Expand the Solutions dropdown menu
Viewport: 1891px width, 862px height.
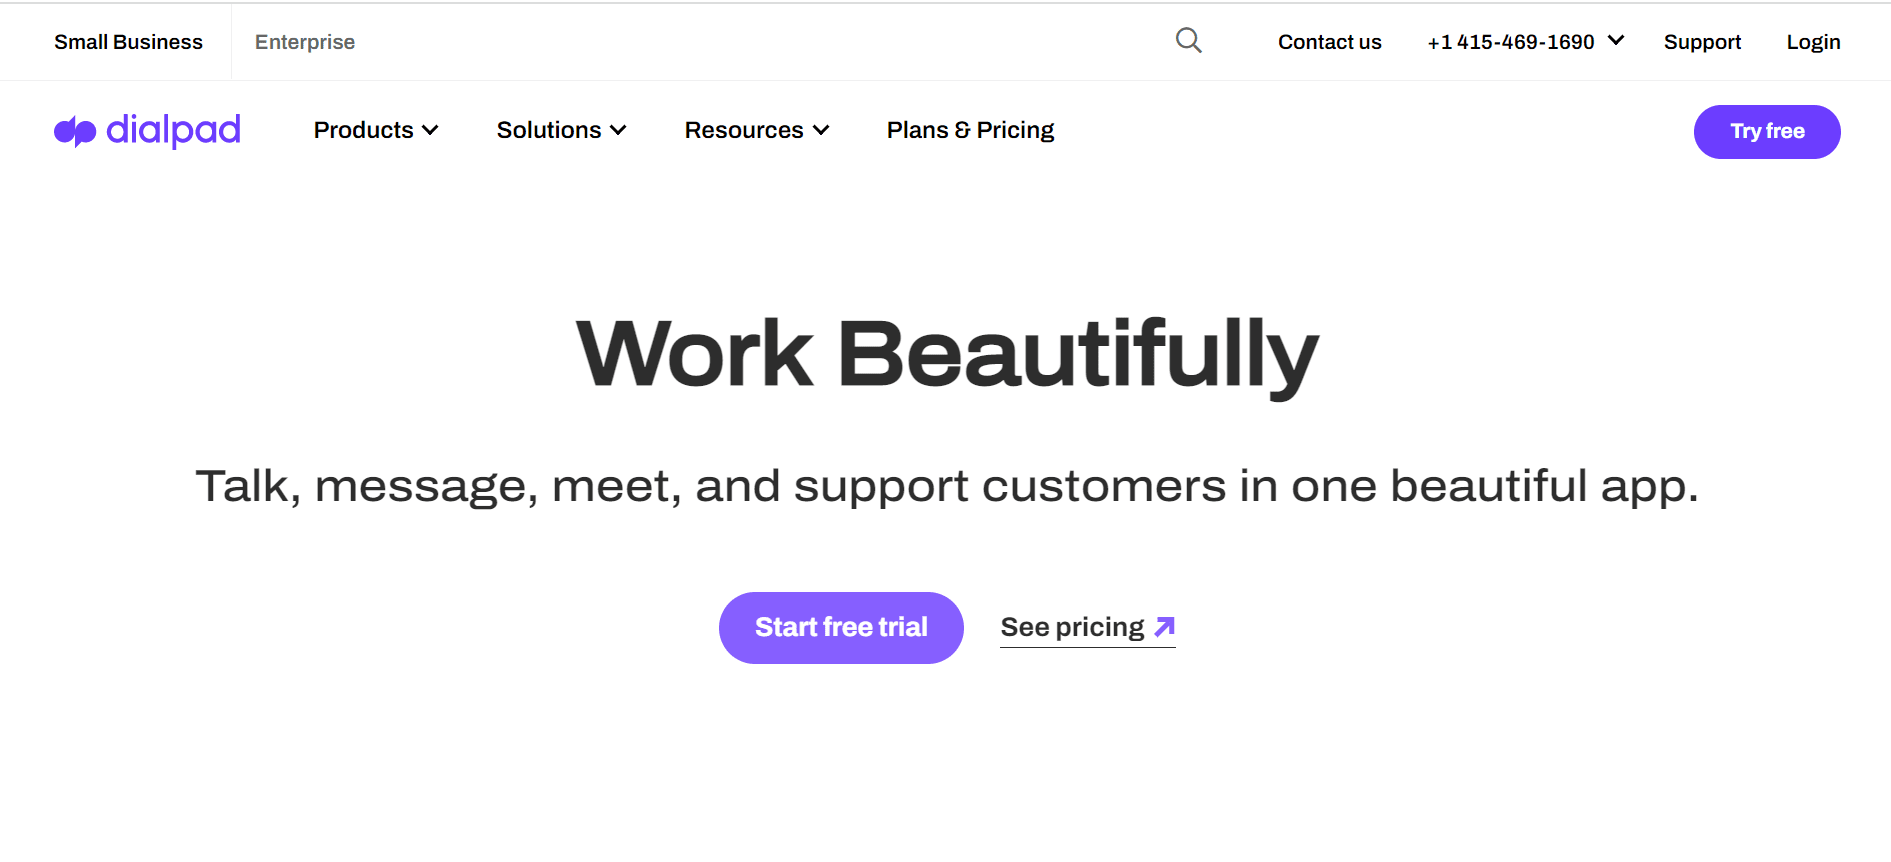pos(561,130)
